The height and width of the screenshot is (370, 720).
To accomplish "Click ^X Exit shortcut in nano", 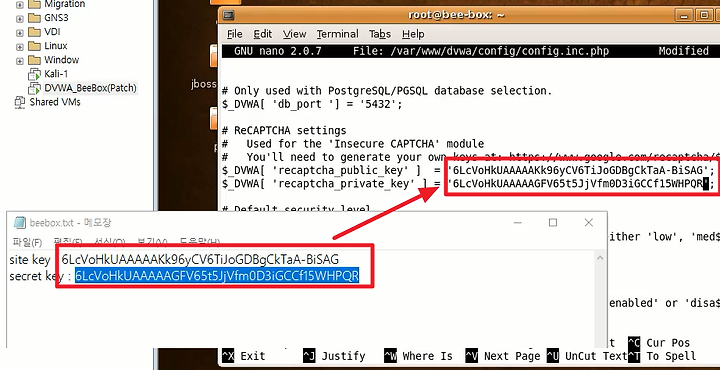I will coord(244,356).
